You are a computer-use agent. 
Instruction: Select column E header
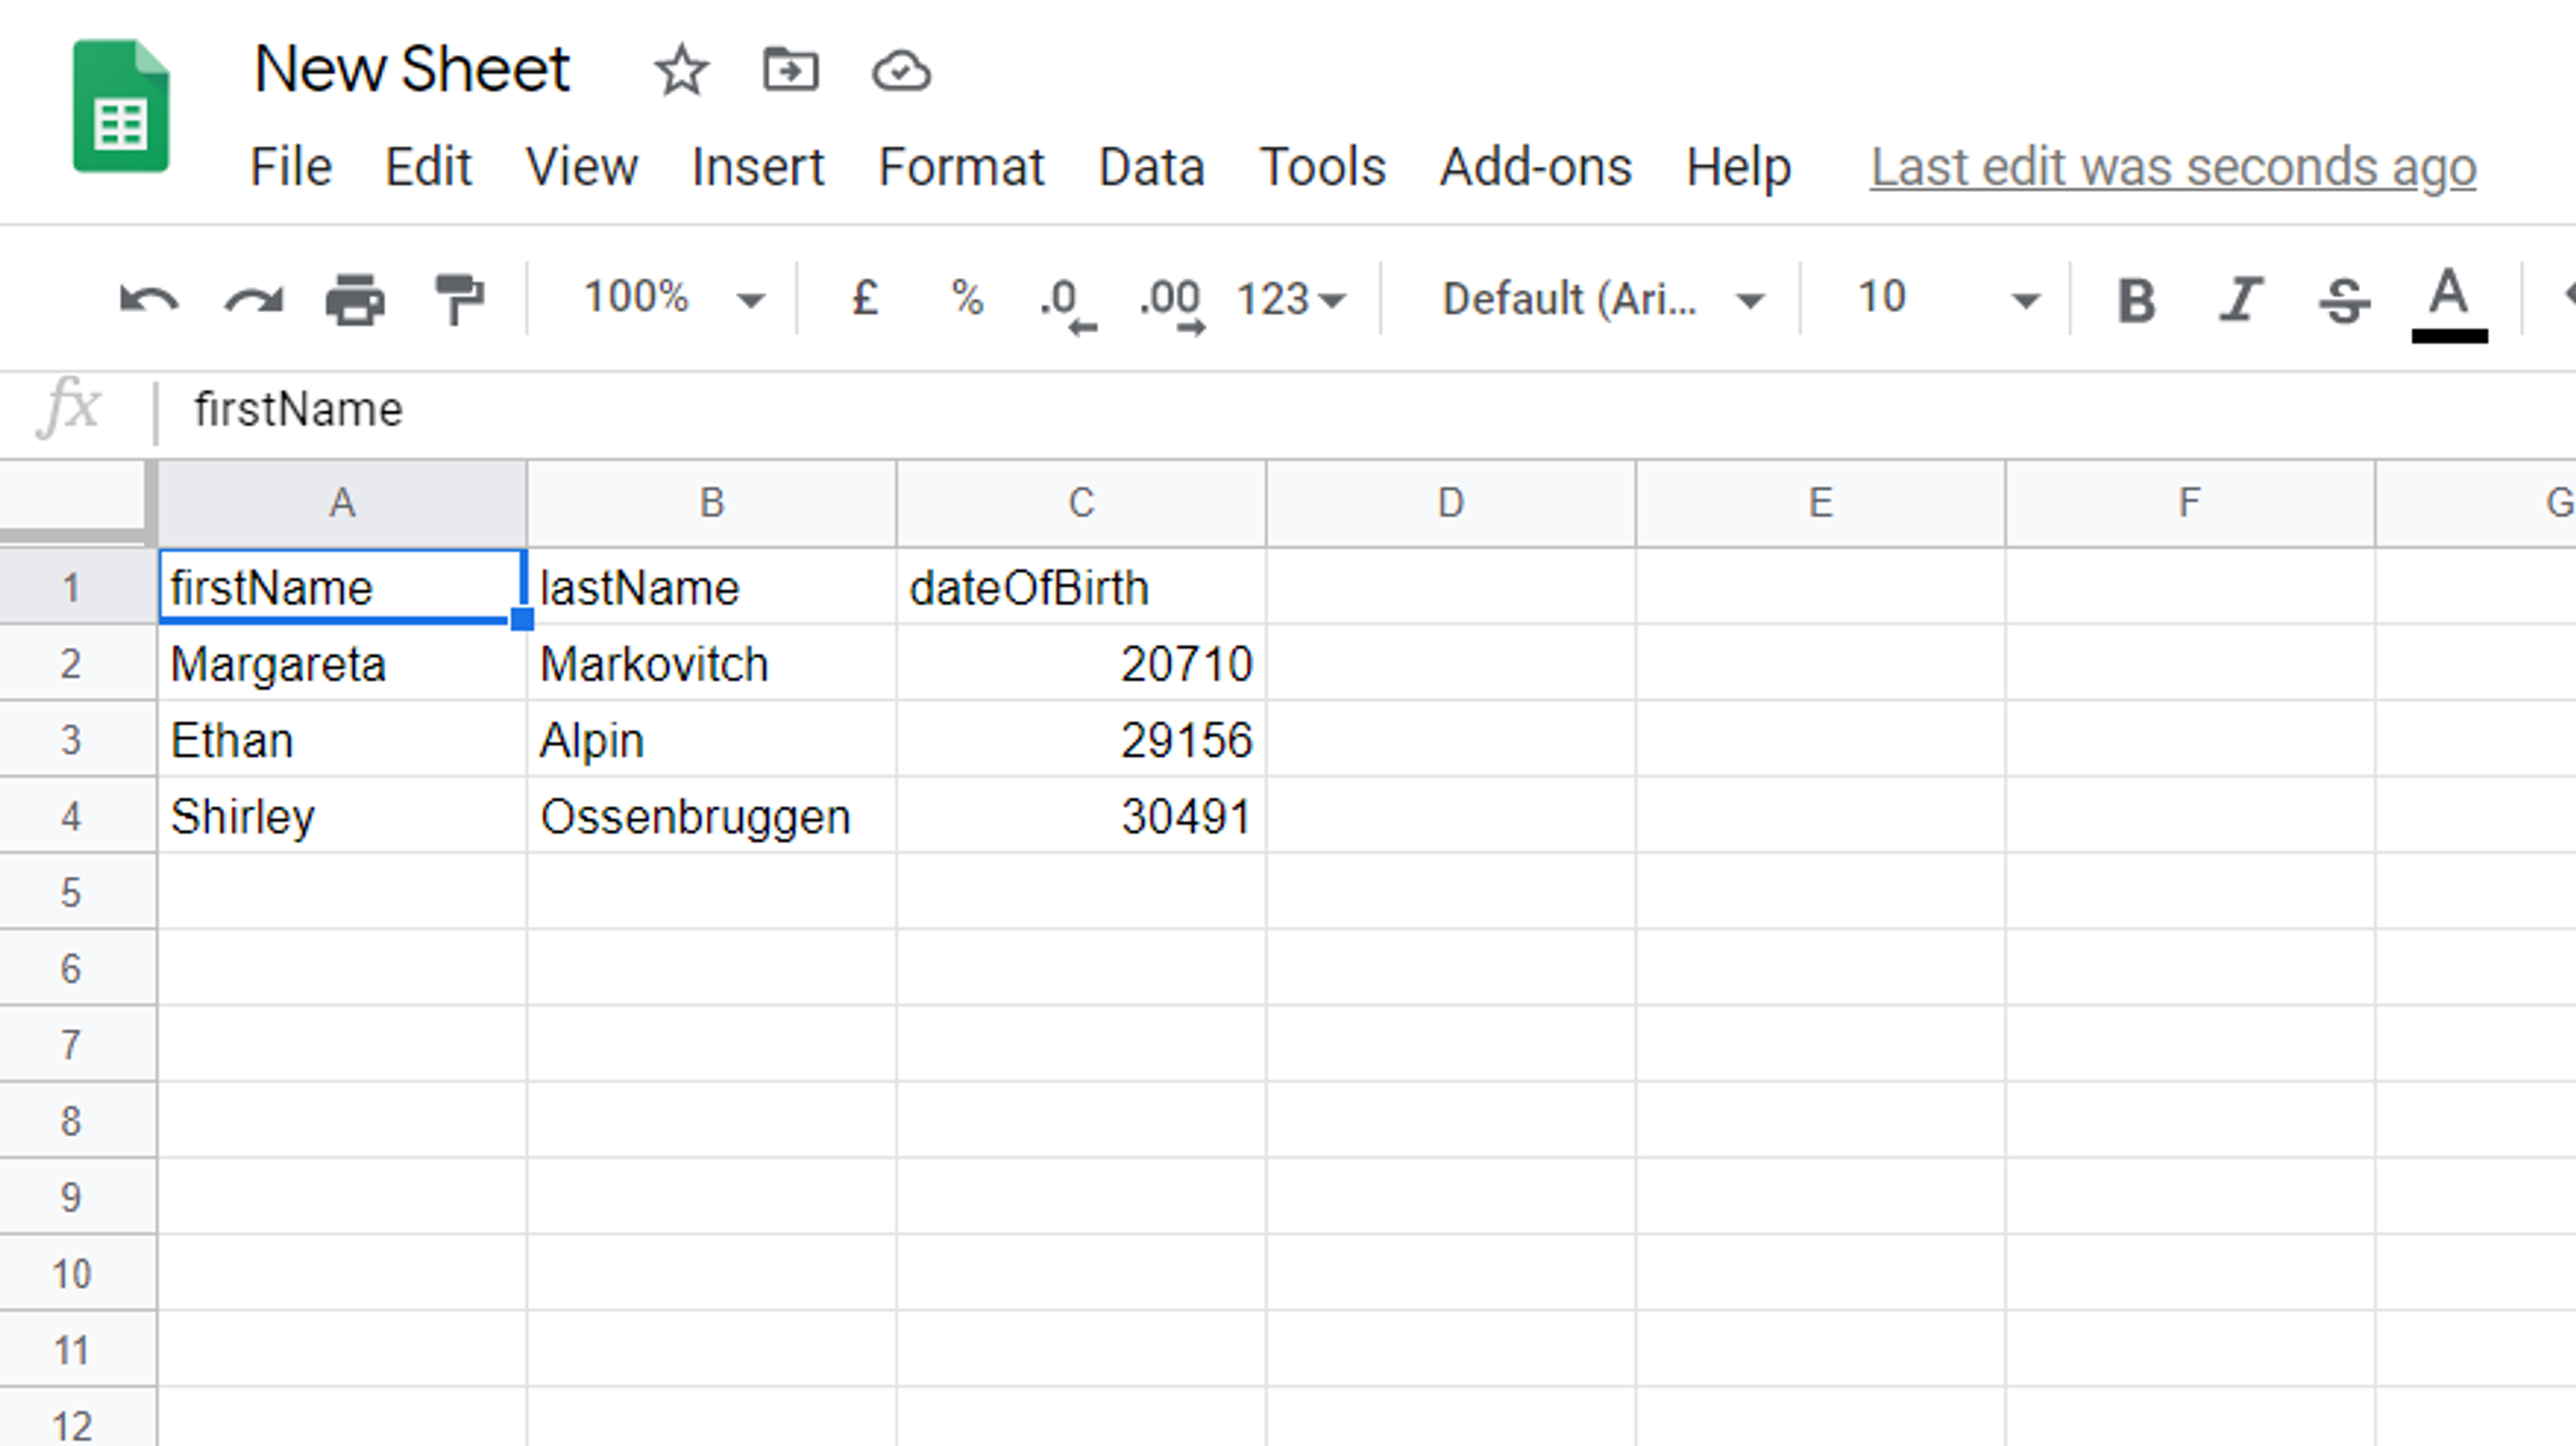(x=1820, y=503)
